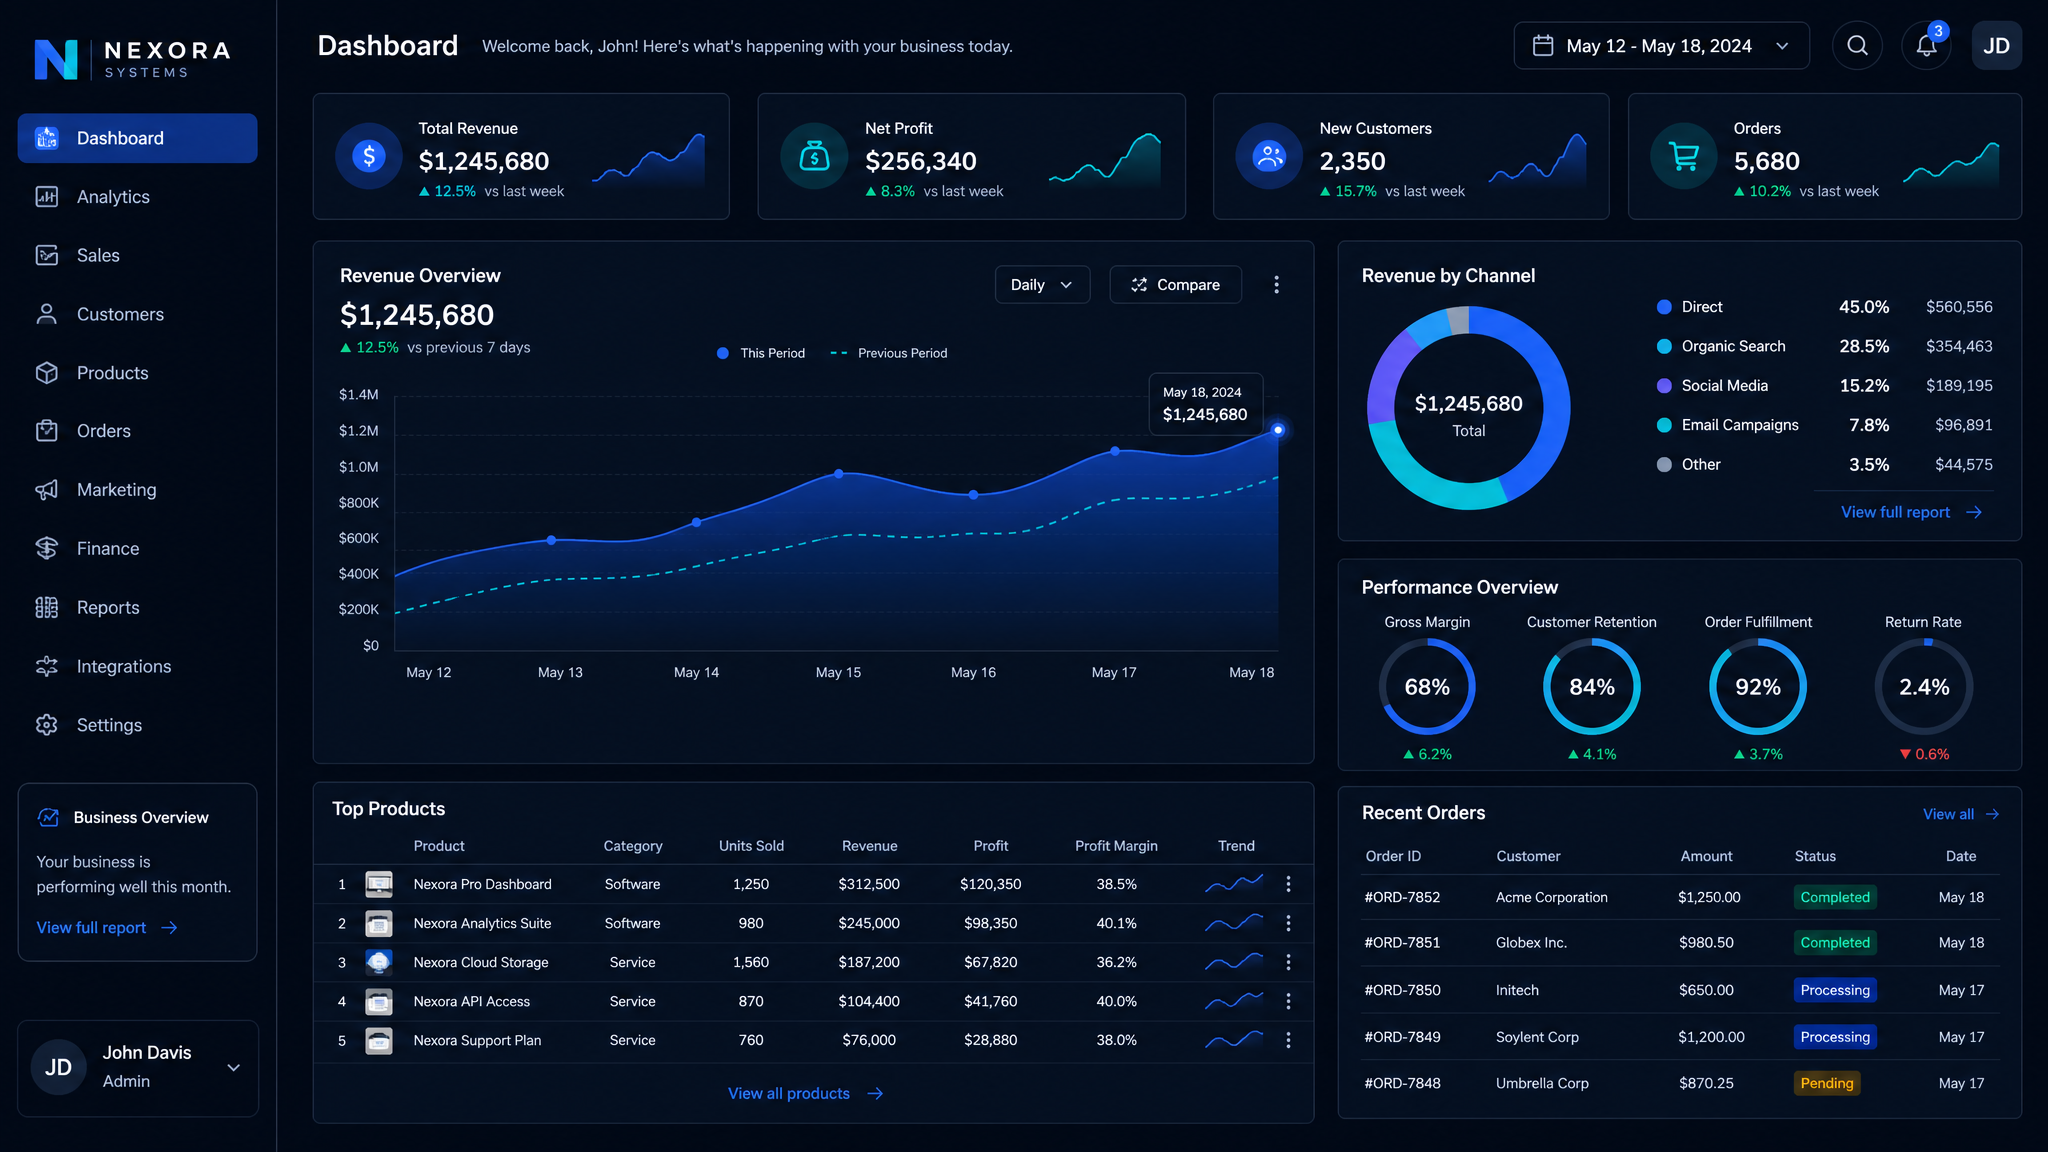Click the Analytics sidebar icon
Image resolution: width=2048 pixels, height=1152 pixels.
click(x=47, y=197)
